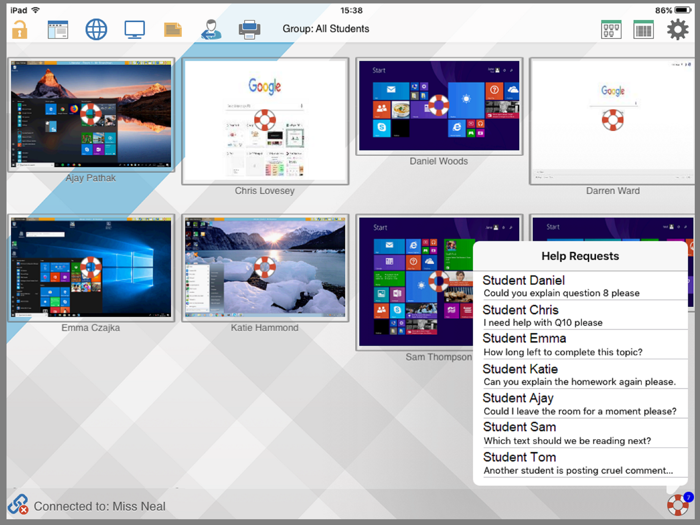This screenshot has height=525, width=700.
Task: Toggle the help requests lifebuoy with badge
Action: (x=679, y=504)
